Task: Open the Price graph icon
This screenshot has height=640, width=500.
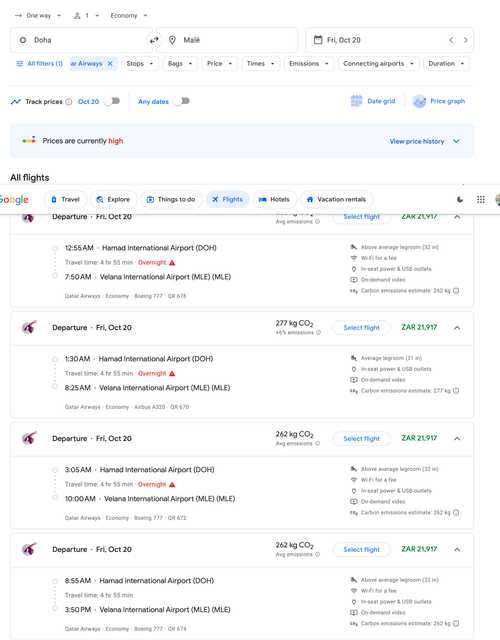Action: pos(419,101)
